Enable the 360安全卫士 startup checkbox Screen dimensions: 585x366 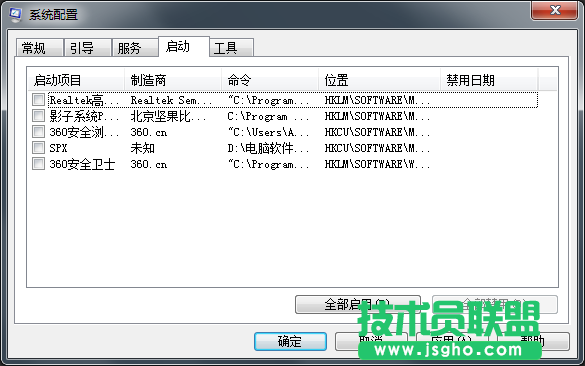click(x=38, y=164)
